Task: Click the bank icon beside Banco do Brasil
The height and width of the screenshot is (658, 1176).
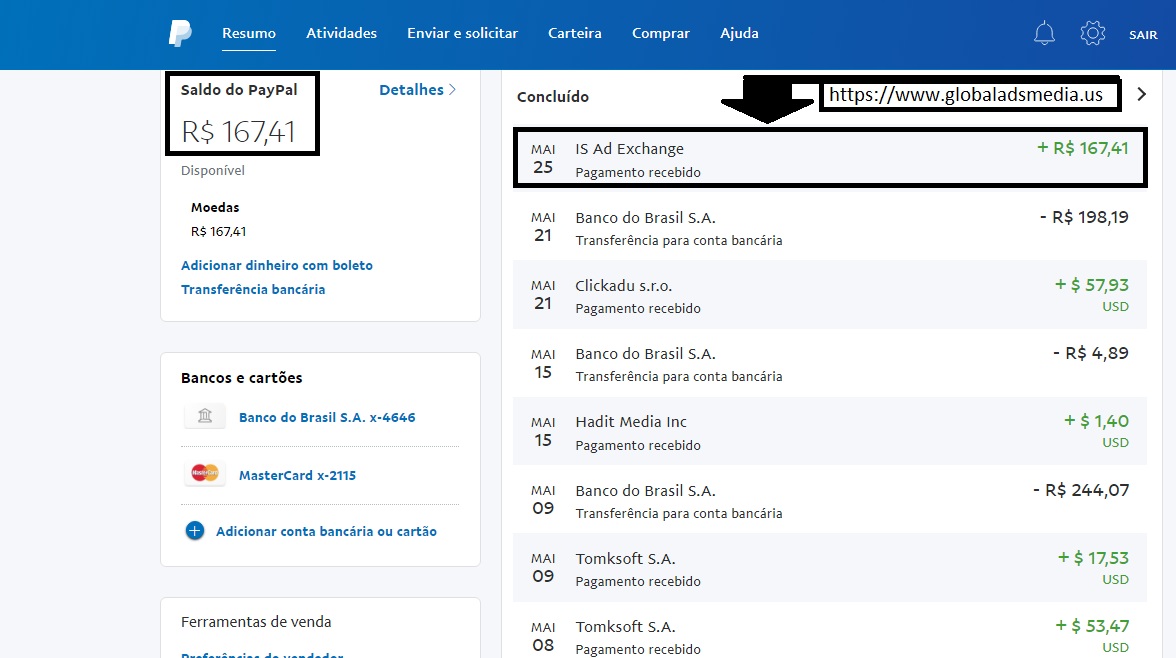Action: point(205,416)
